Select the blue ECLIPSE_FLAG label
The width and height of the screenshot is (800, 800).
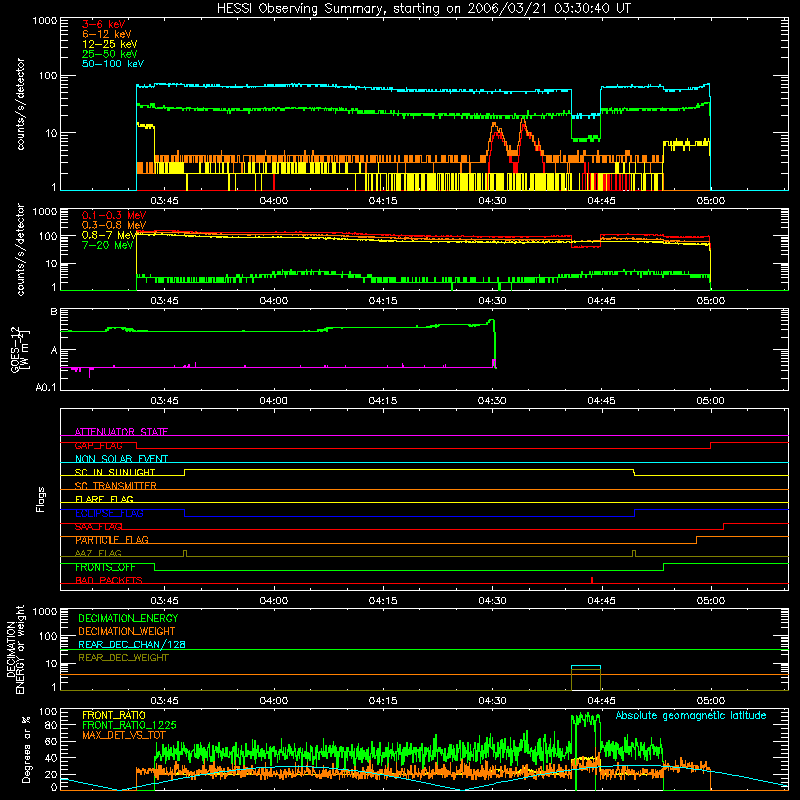pos(109,513)
